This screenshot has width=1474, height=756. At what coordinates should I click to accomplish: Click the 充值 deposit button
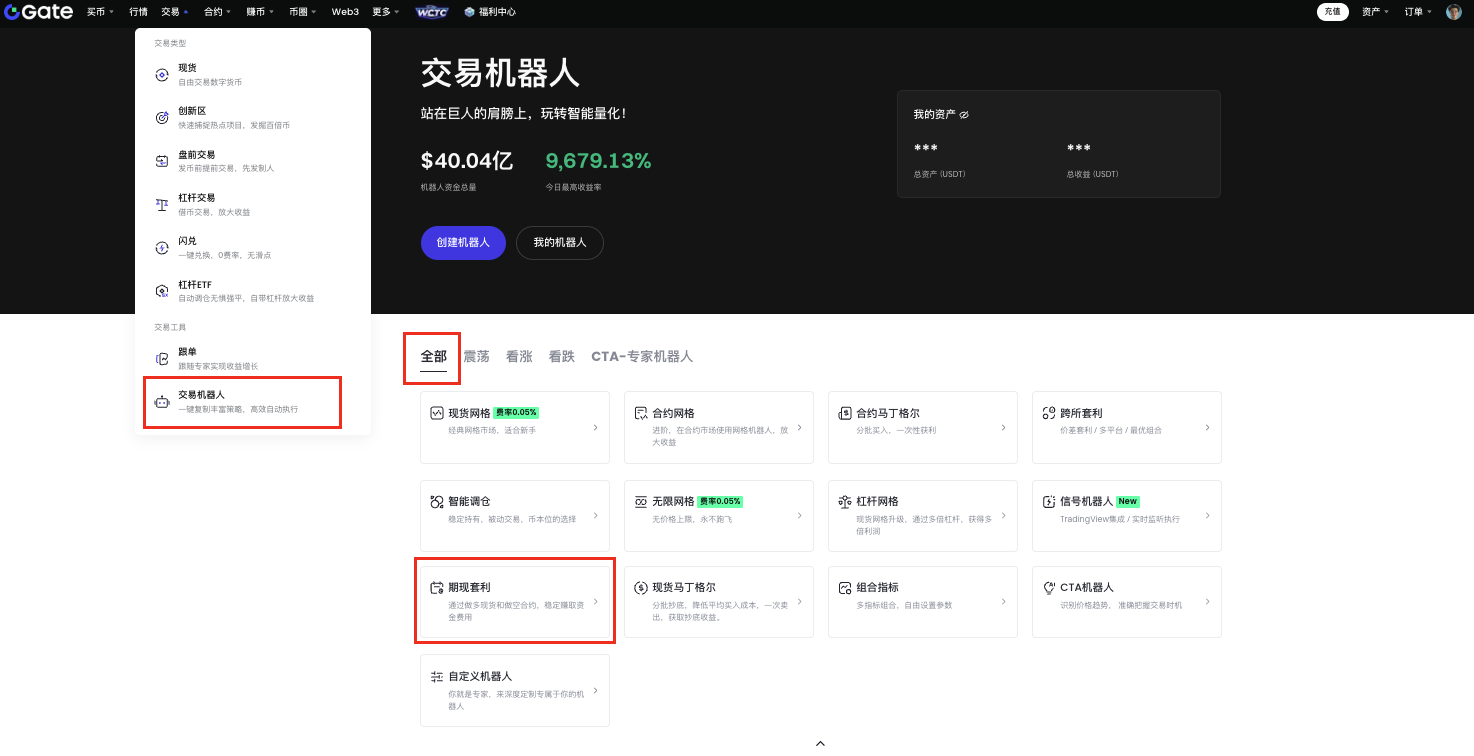coord(1332,12)
